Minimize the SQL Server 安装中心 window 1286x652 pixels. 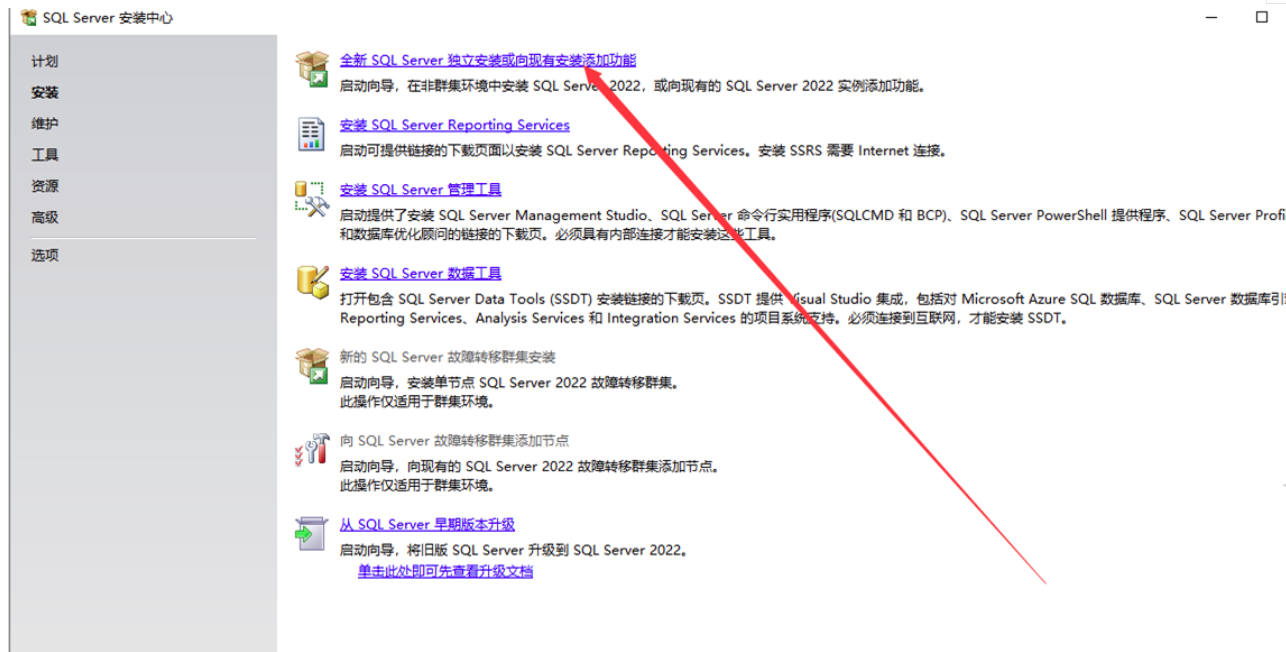[x=1212, y=17]
